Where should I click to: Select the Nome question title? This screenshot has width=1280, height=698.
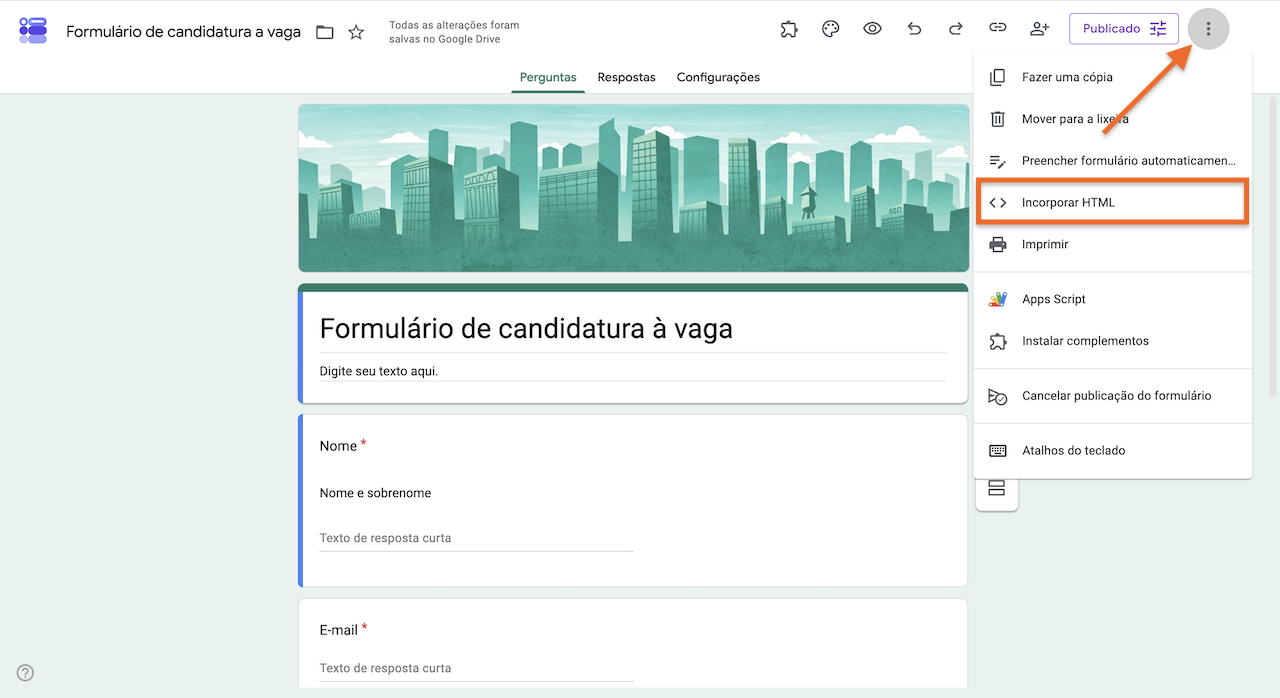[x=338, y=446]
